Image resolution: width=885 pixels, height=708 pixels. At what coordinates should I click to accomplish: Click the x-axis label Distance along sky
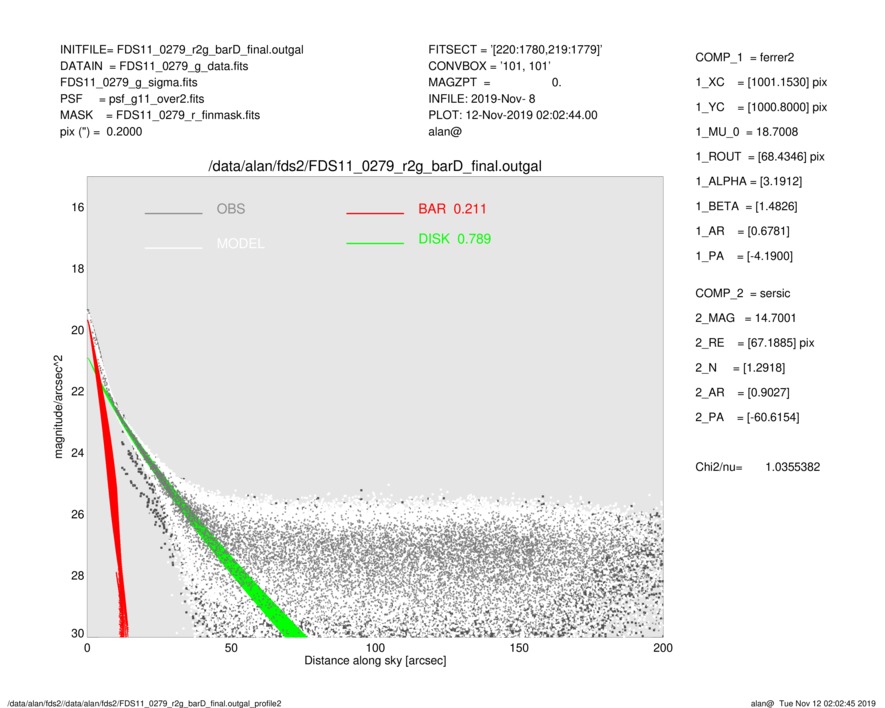click(375, 661)
